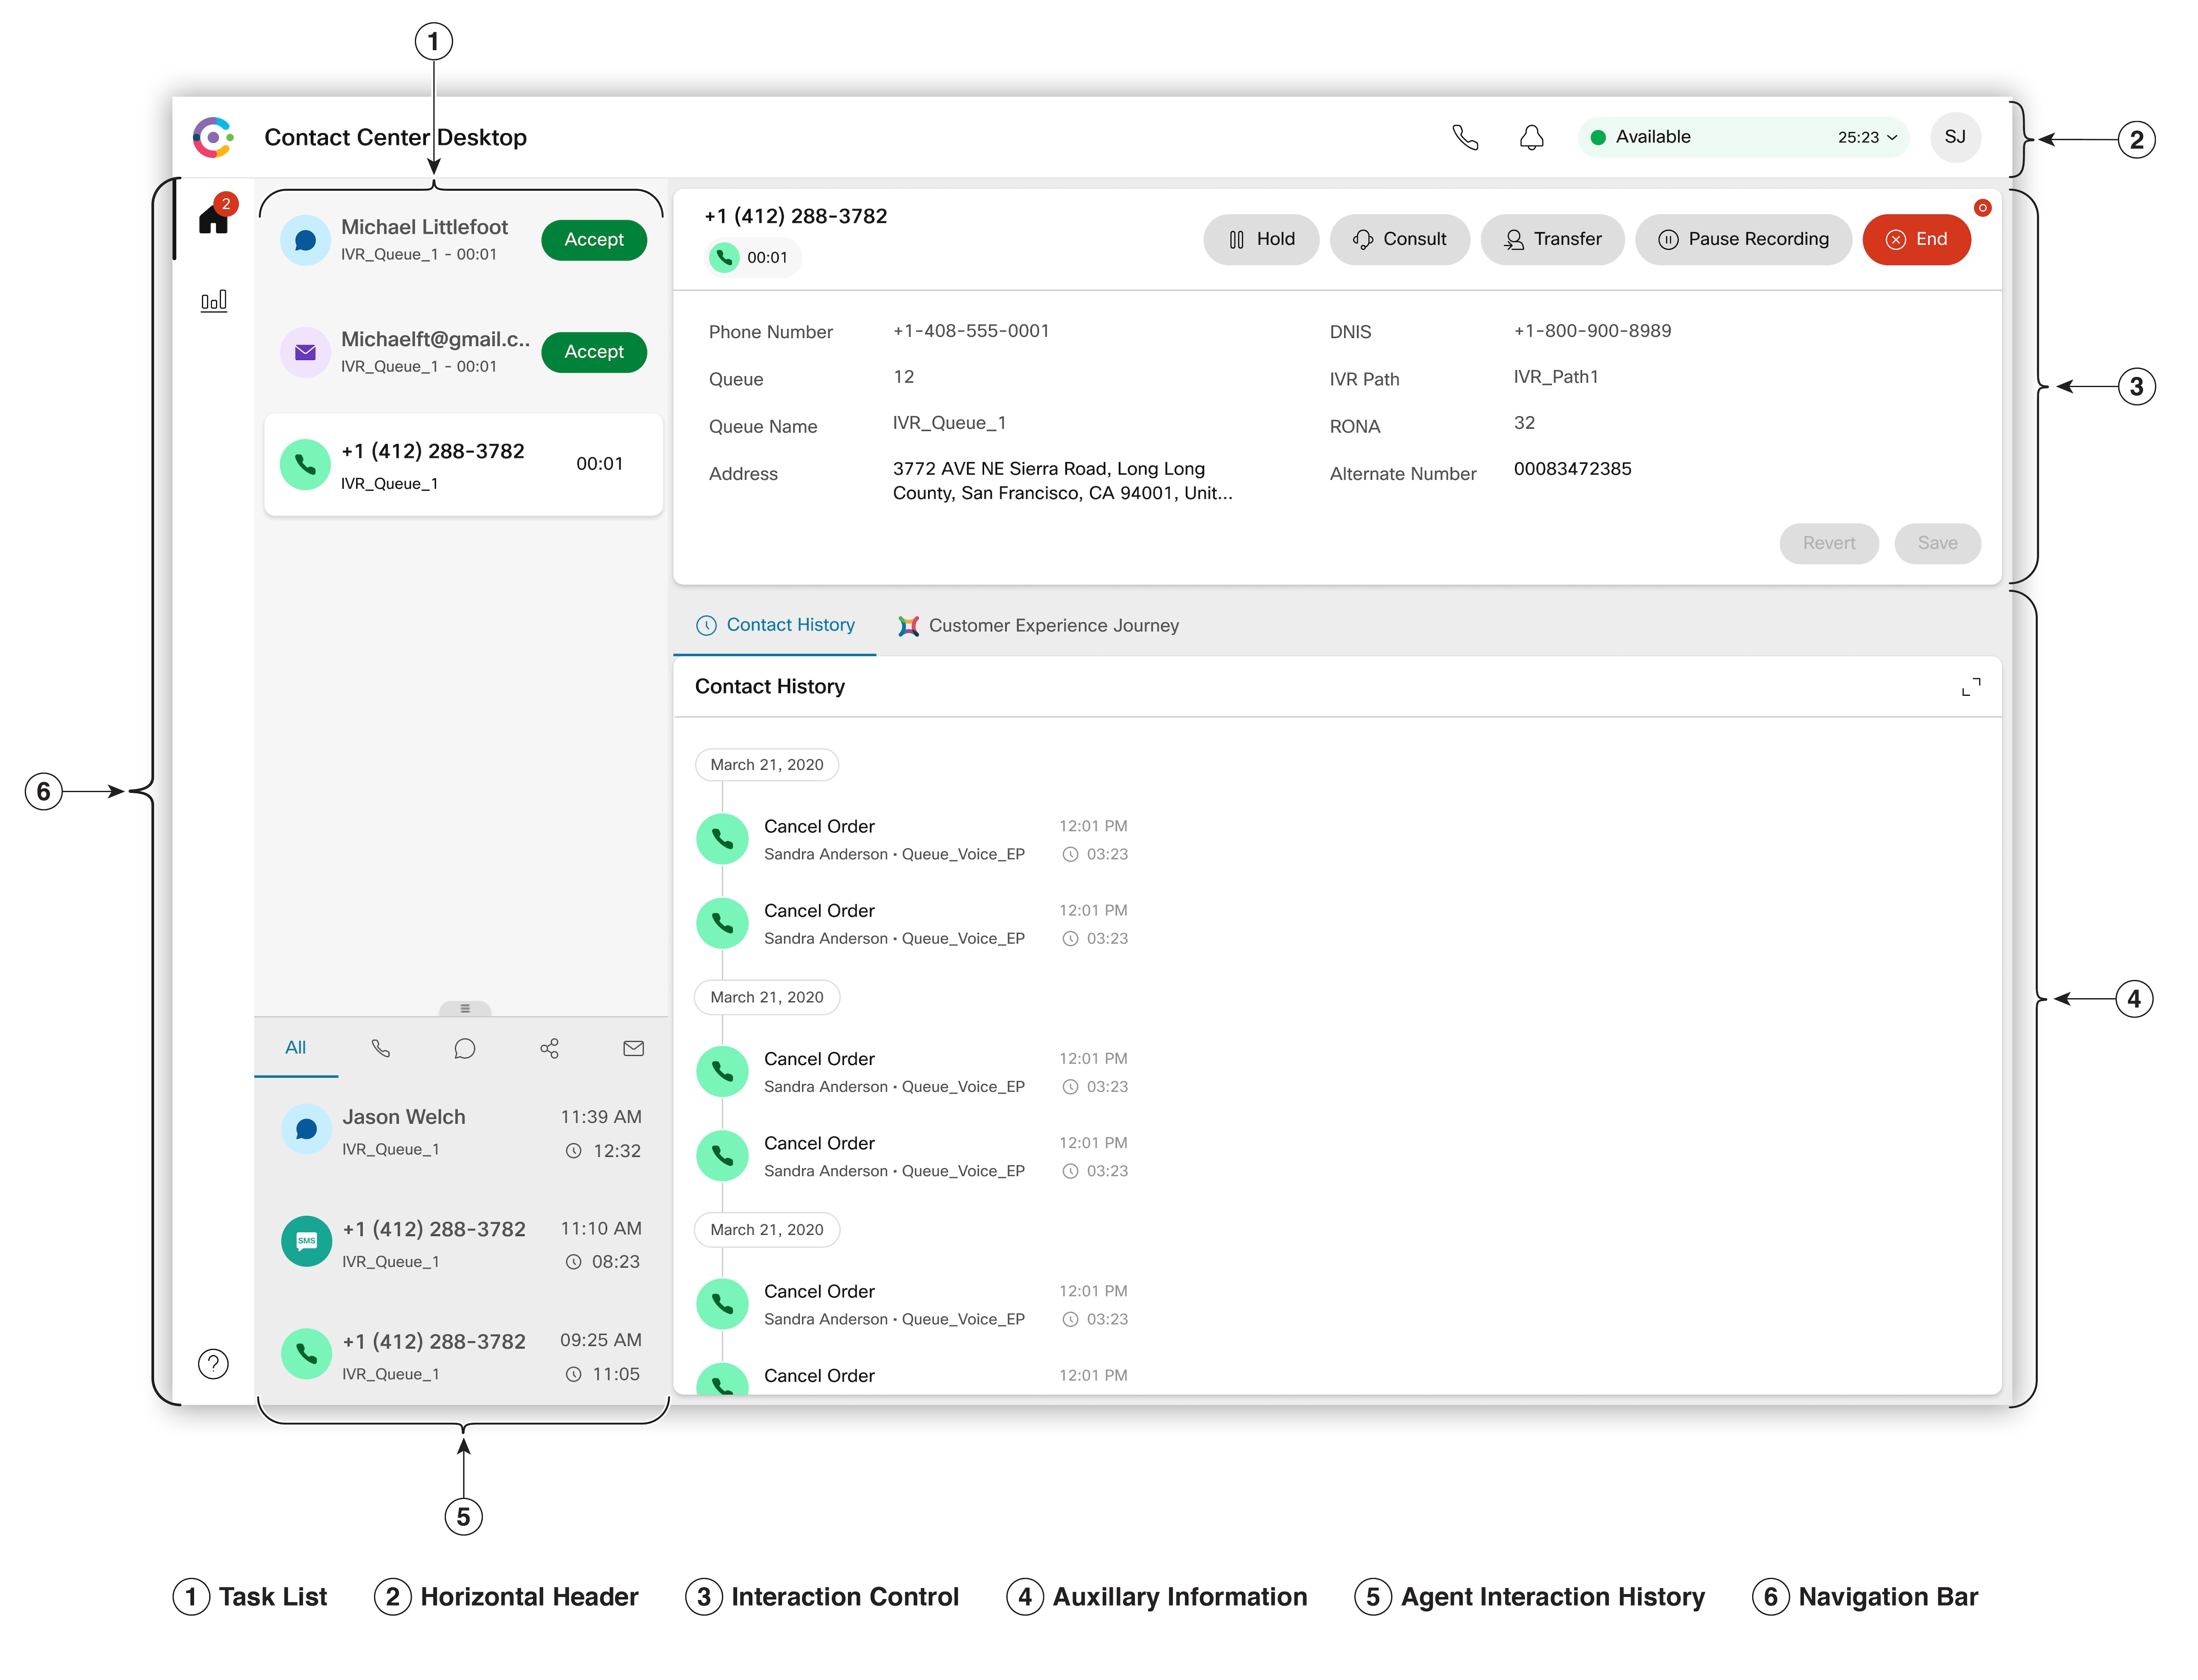Filter interaction history by the email icon
The image size is (2198, 1680).
(633, 1048)
